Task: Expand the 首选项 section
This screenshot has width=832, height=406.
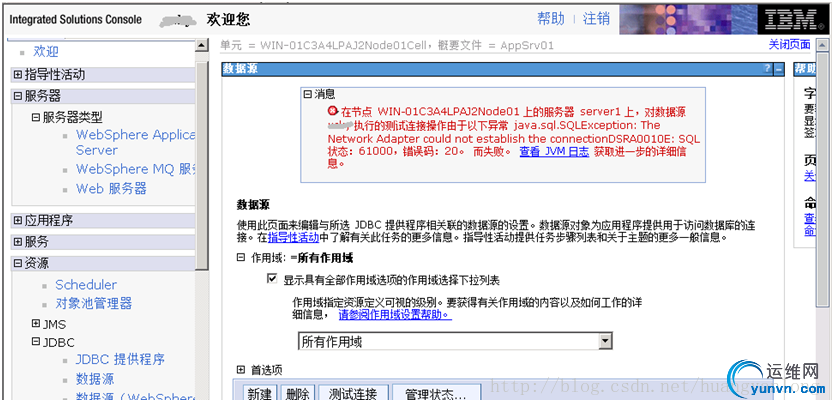Action: (241, 369)
